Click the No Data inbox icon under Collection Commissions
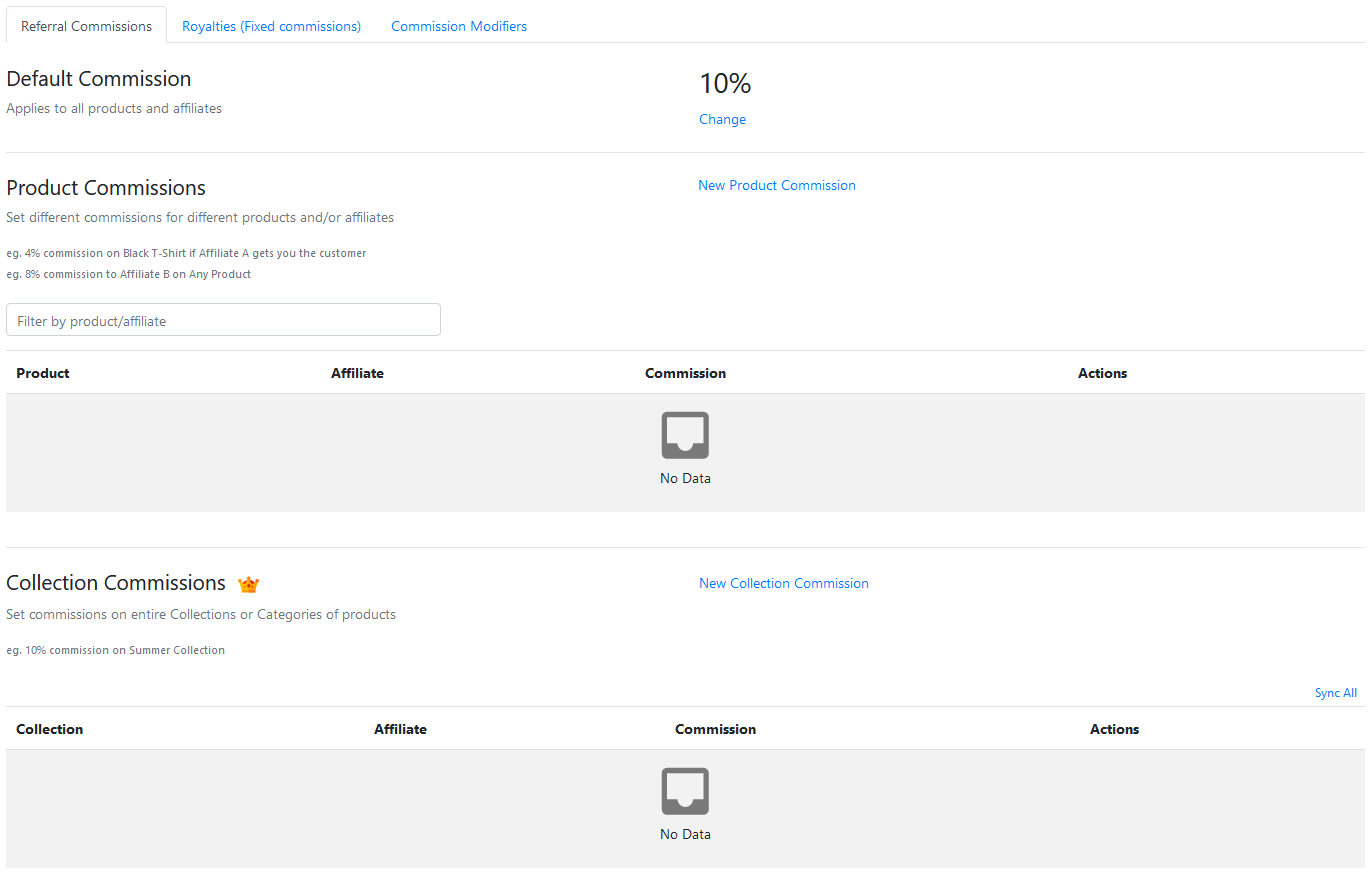1371x876 pixels. pyautogui.click(x=685, y=790)
